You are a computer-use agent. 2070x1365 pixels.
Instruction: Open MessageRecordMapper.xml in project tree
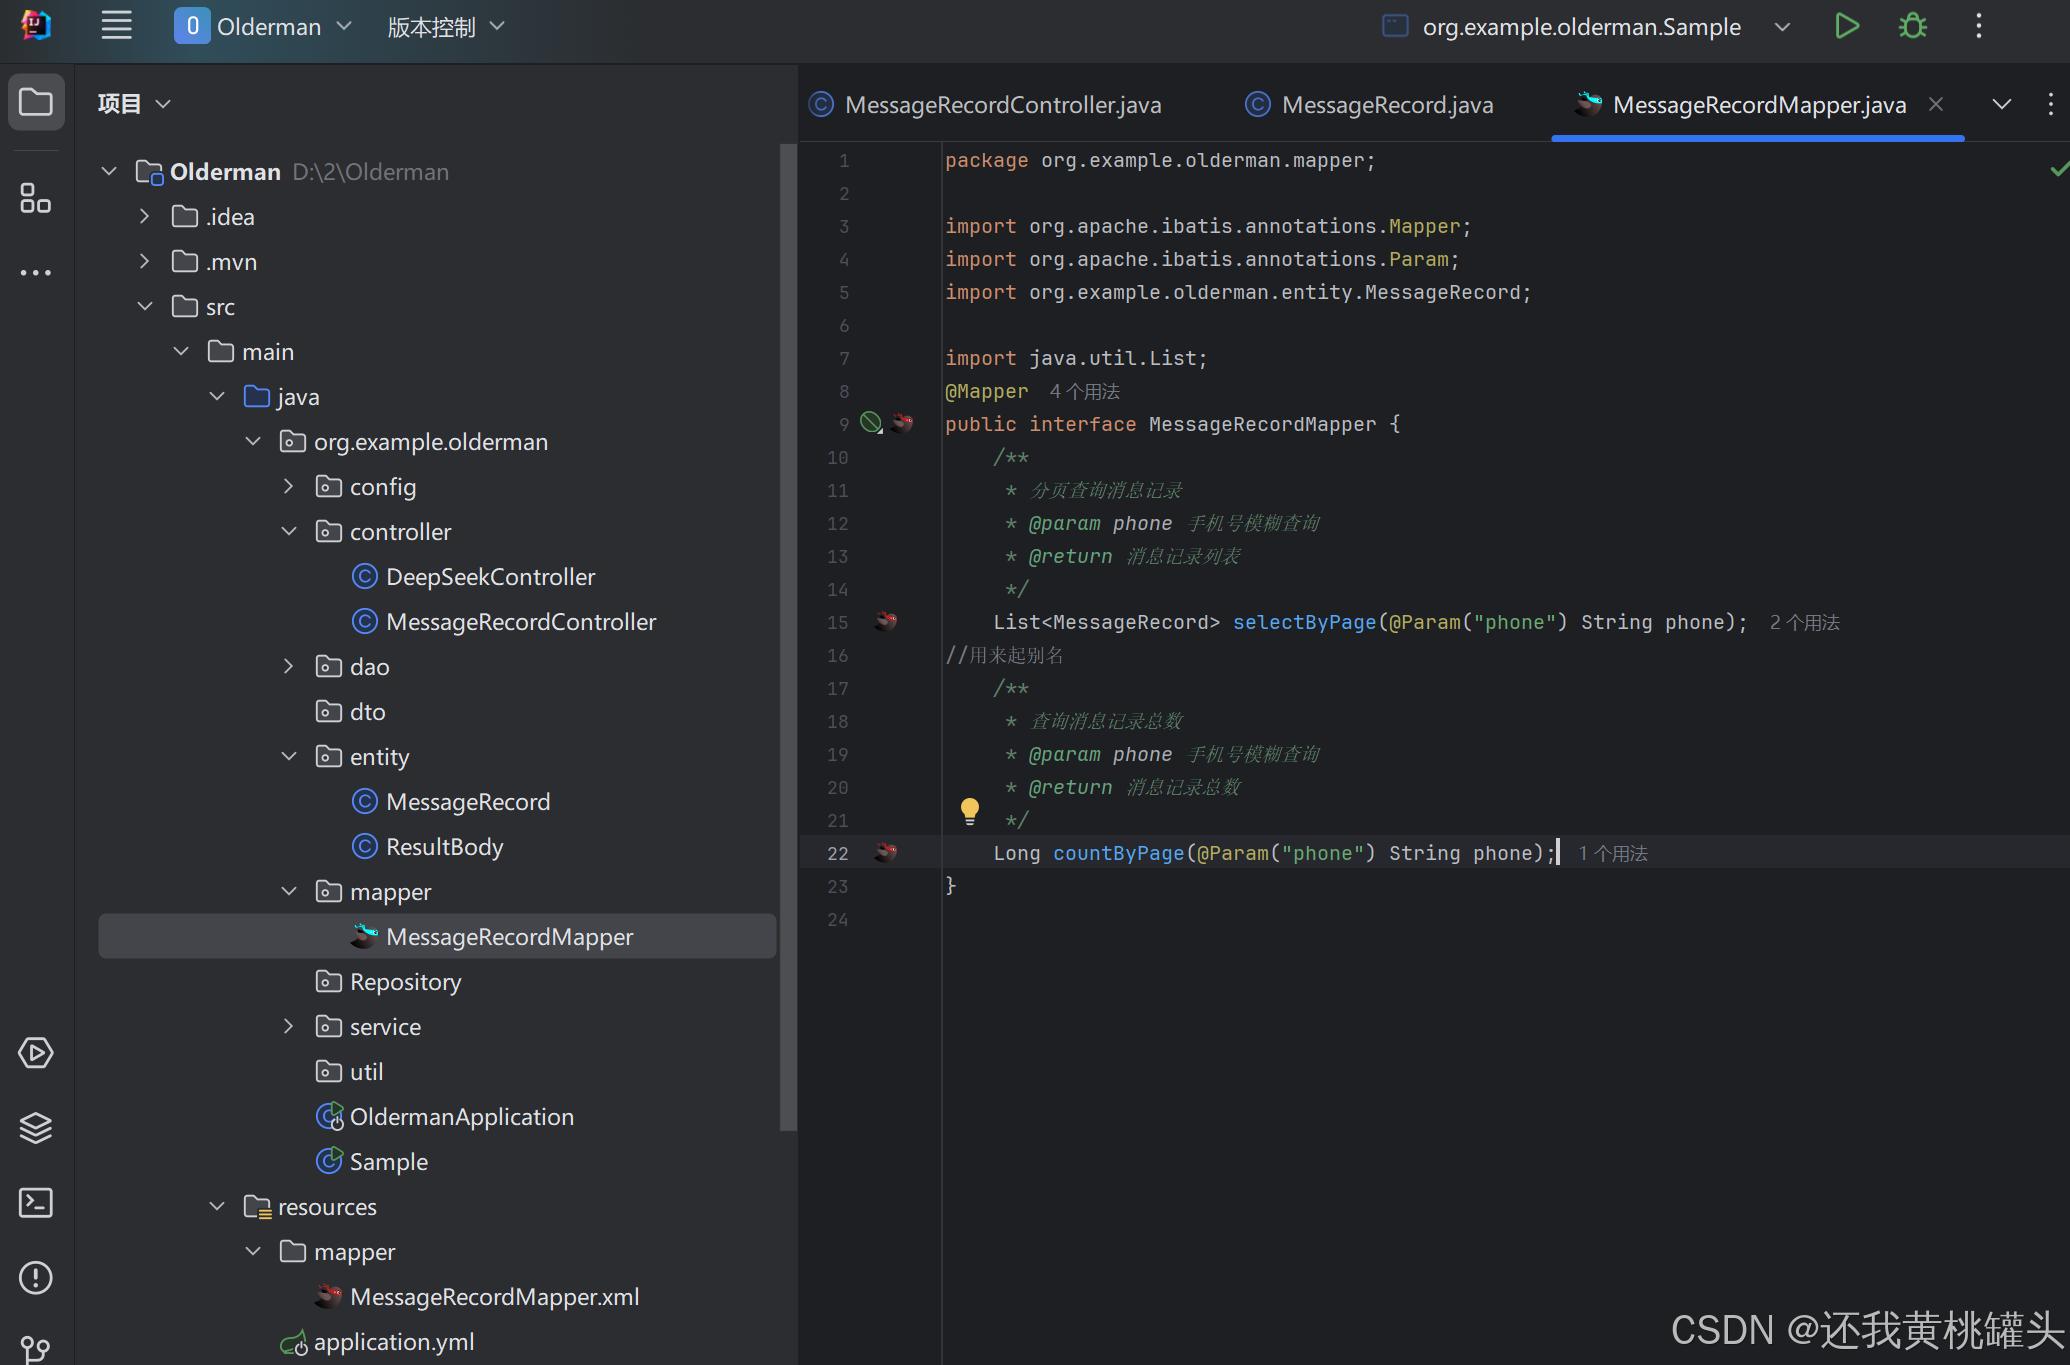pos(494,1297)
